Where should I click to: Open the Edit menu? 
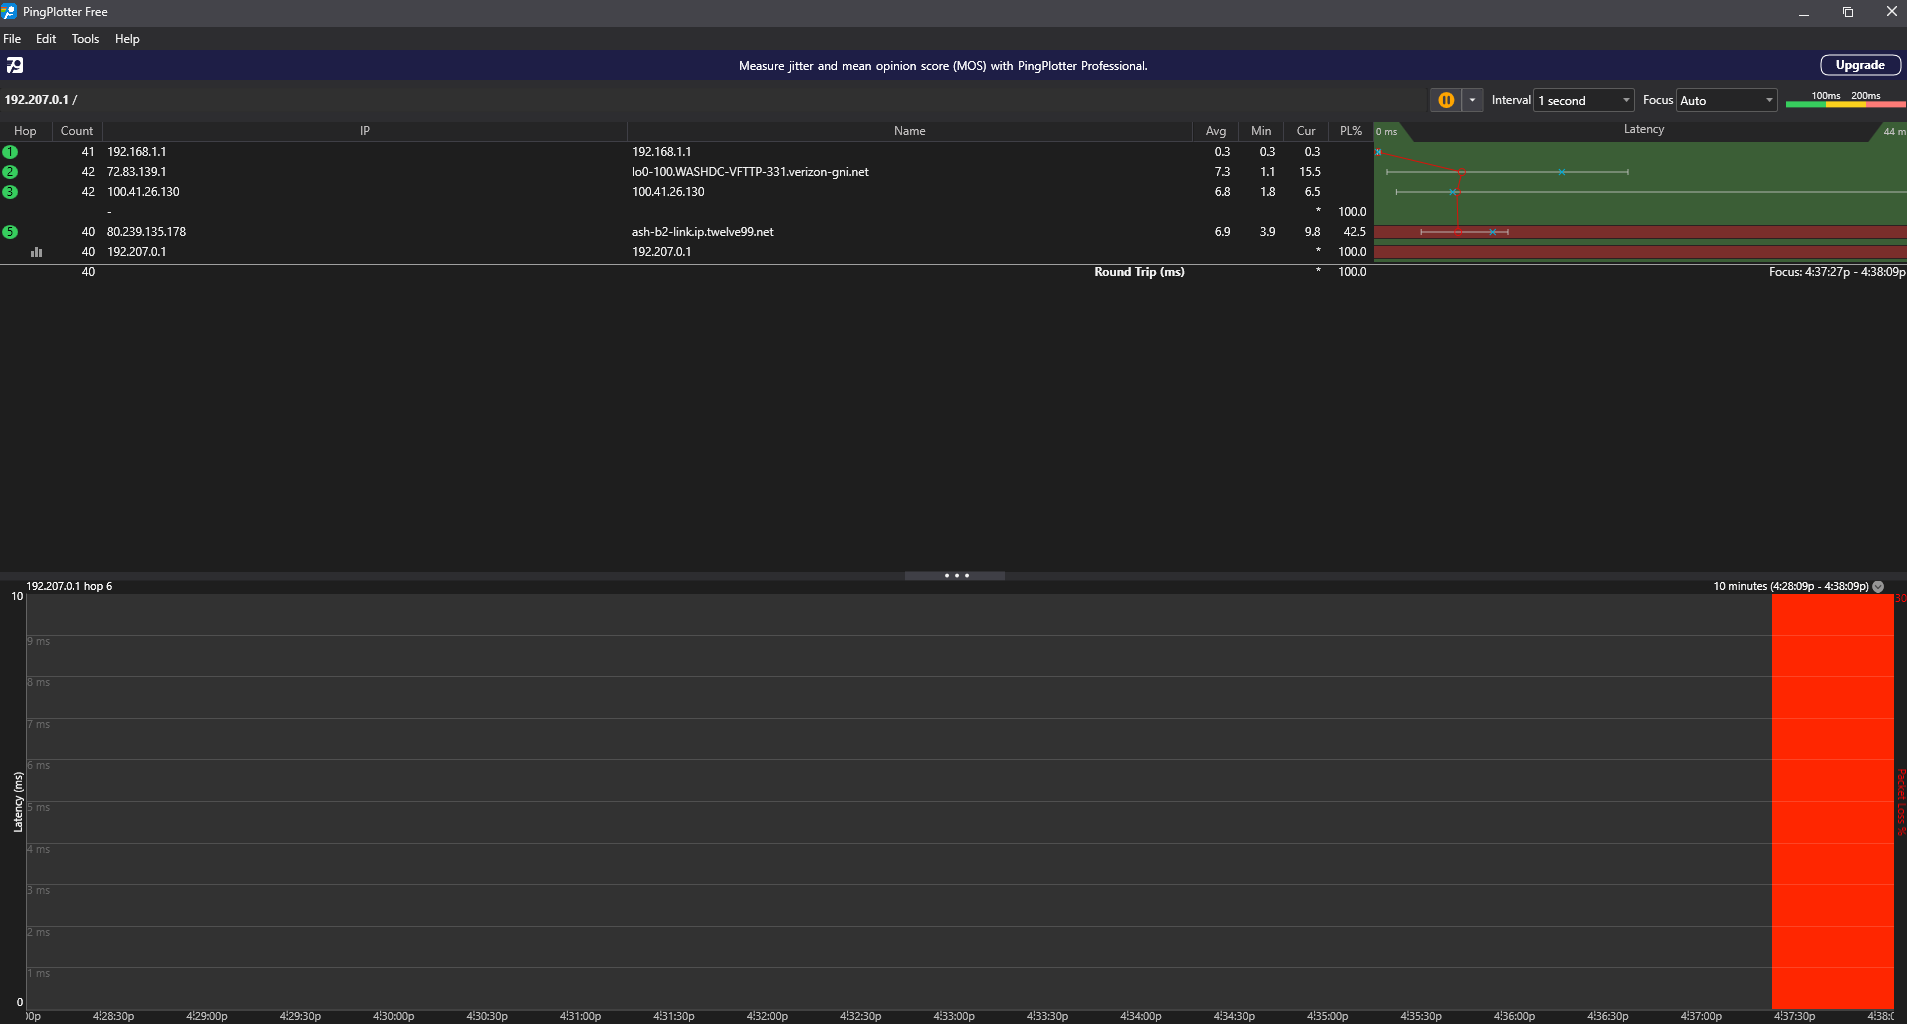pyautogui.click(x=46, y=39)
